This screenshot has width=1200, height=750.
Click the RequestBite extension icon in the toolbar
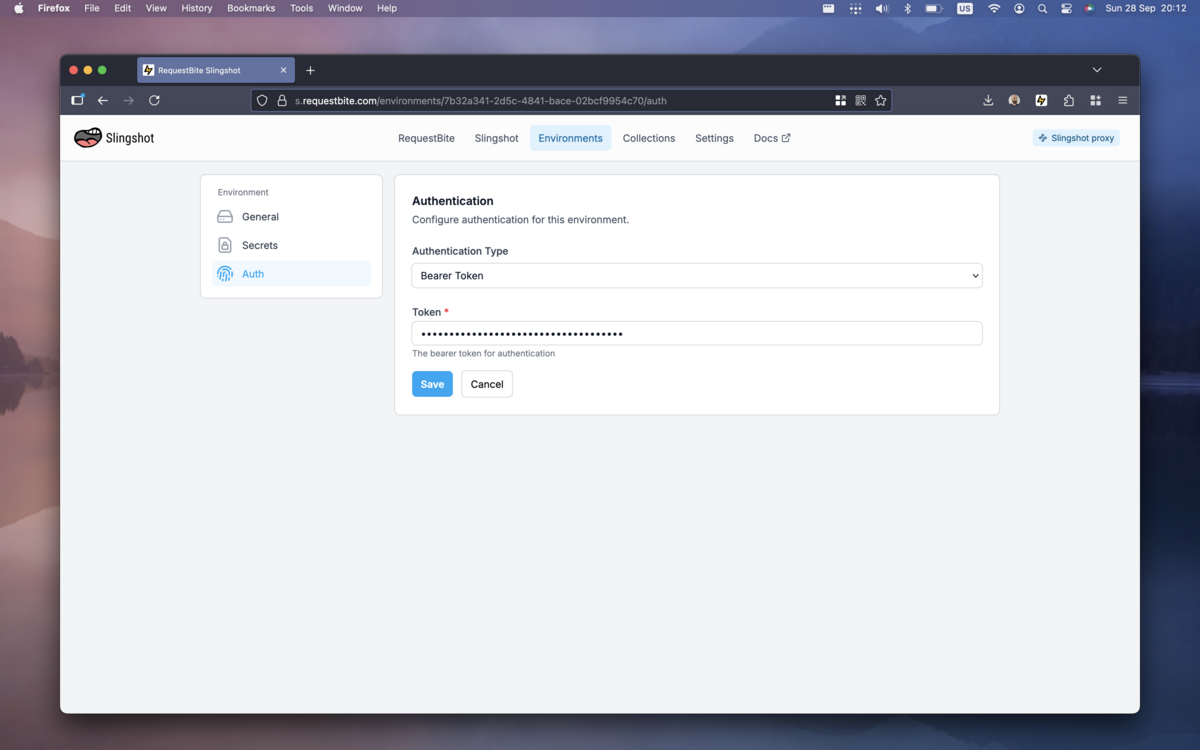pyautogui.click(x=1041, y=100)
